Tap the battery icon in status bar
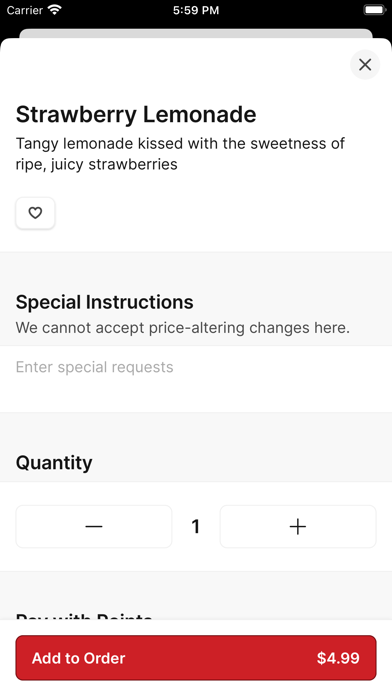The width and height of the screenshot is (392, 696). 375,10
